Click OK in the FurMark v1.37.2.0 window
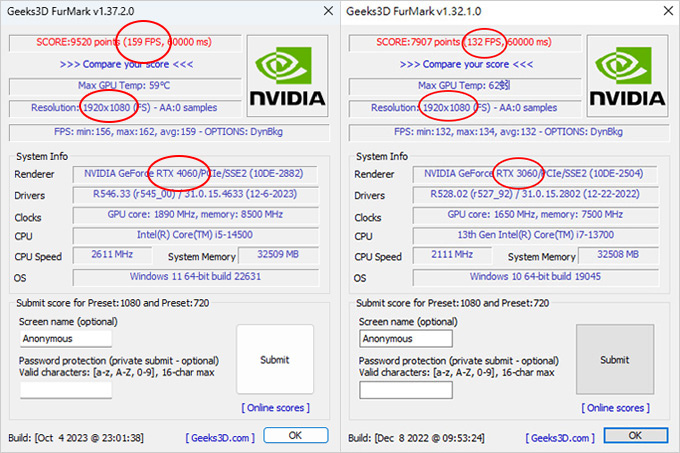 (x=296, y=435)
